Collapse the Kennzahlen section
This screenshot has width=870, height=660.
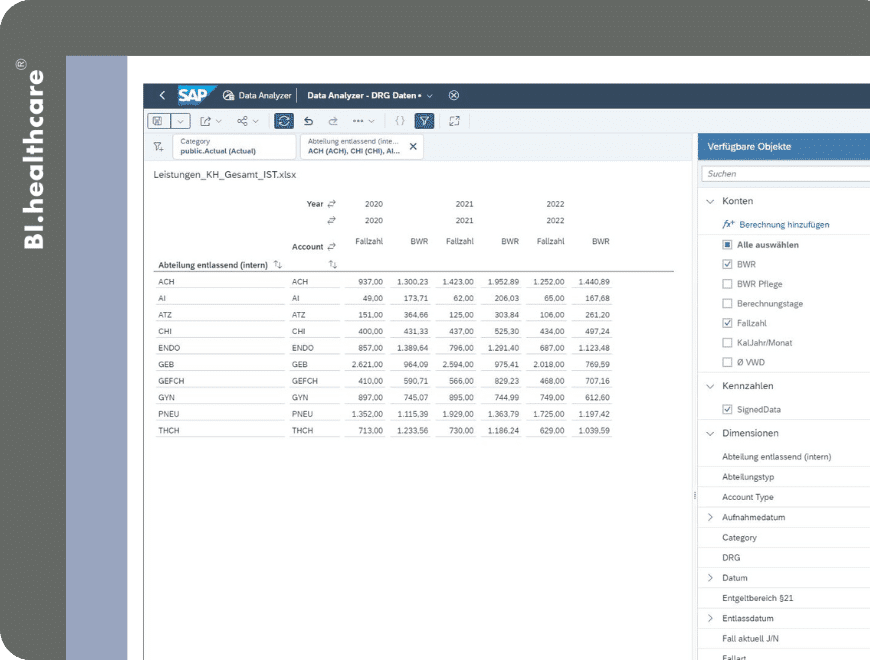[x=710, y=386]
